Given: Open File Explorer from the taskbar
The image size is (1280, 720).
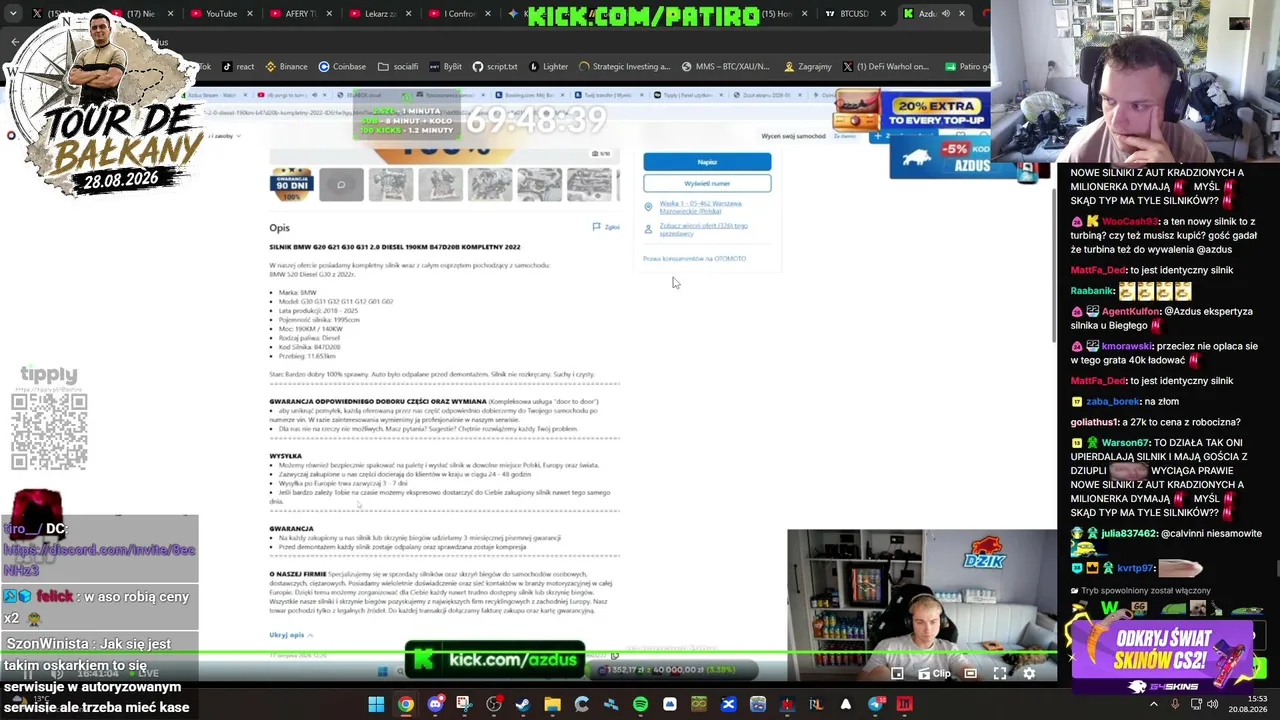Looking at the screenshot, I should (x=552, y=704).
